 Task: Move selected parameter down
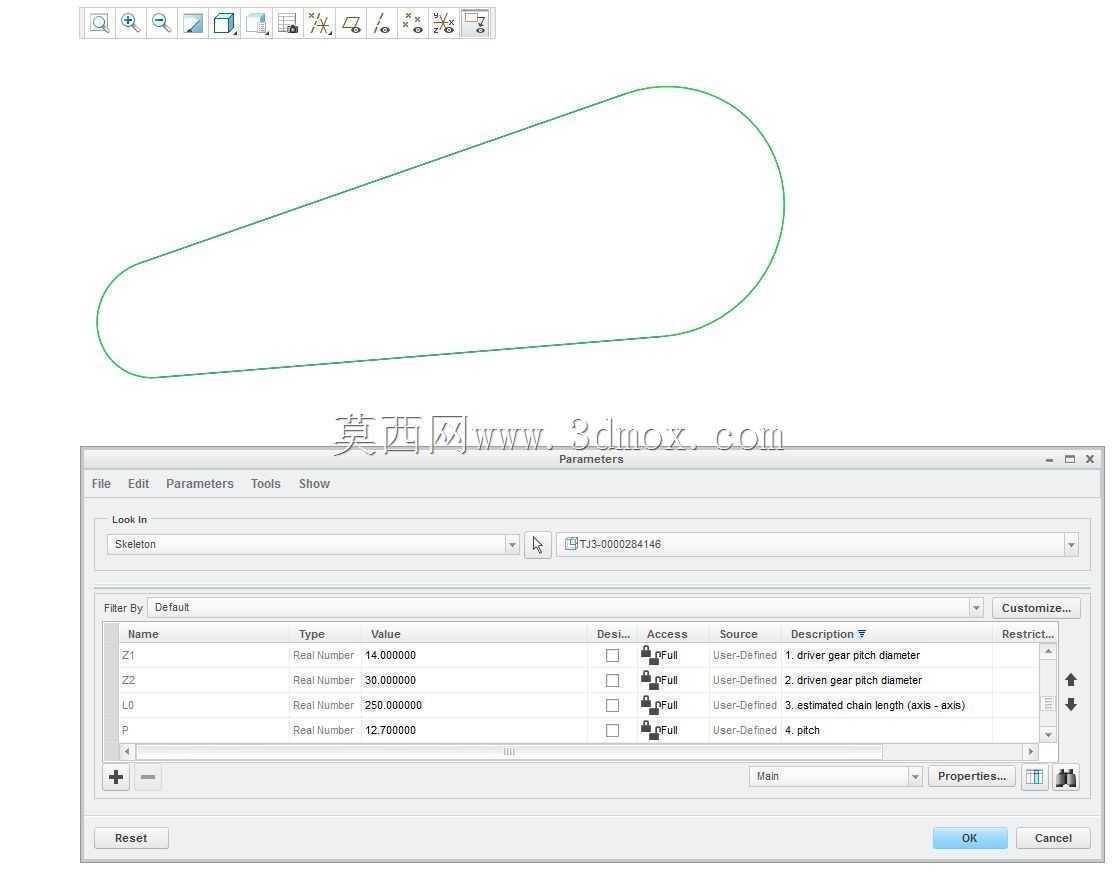coord(1071,705)
